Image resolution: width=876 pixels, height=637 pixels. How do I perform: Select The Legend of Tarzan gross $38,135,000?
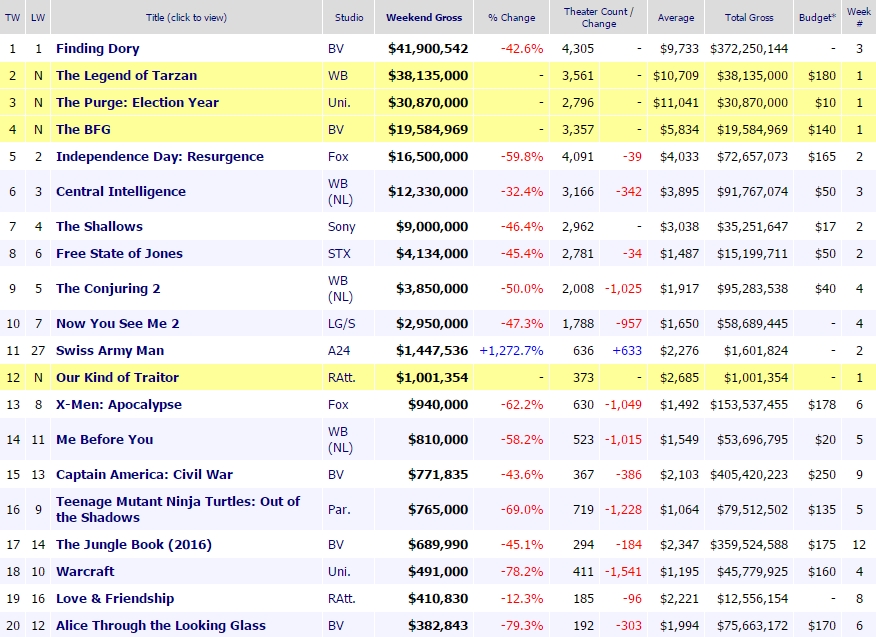click(x=428, y=75)
